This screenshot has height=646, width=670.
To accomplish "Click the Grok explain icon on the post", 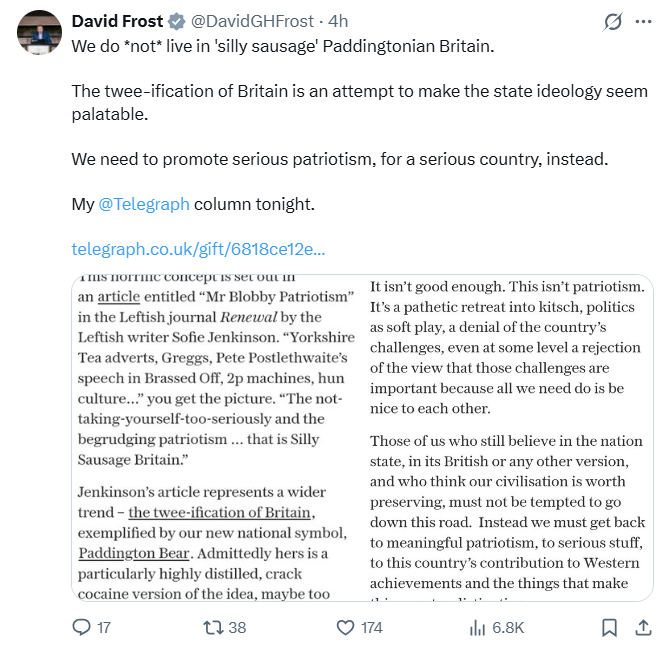I will click(613, 21).
